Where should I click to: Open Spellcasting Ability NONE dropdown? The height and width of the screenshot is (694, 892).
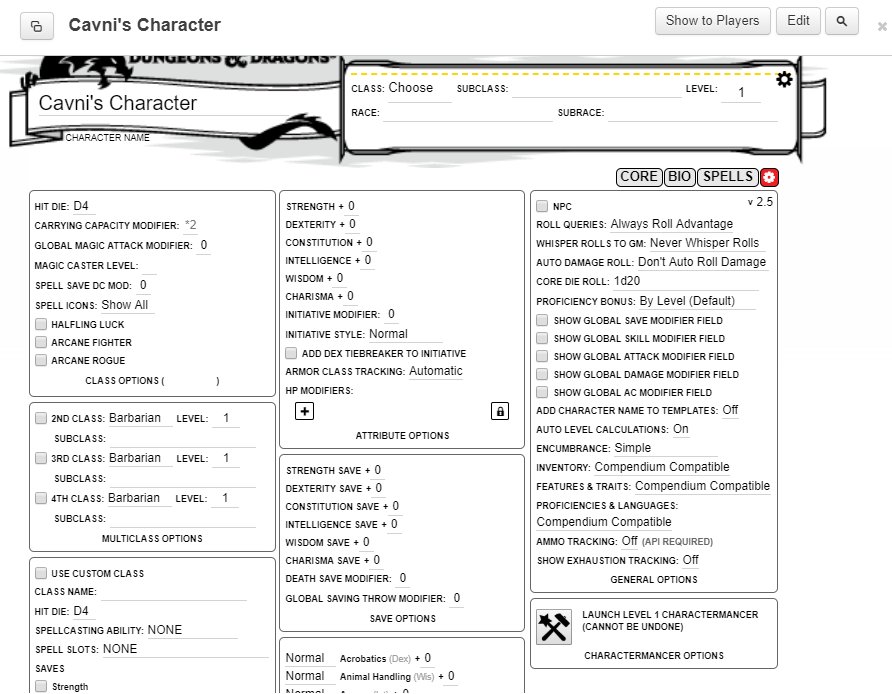coord(192,630)
